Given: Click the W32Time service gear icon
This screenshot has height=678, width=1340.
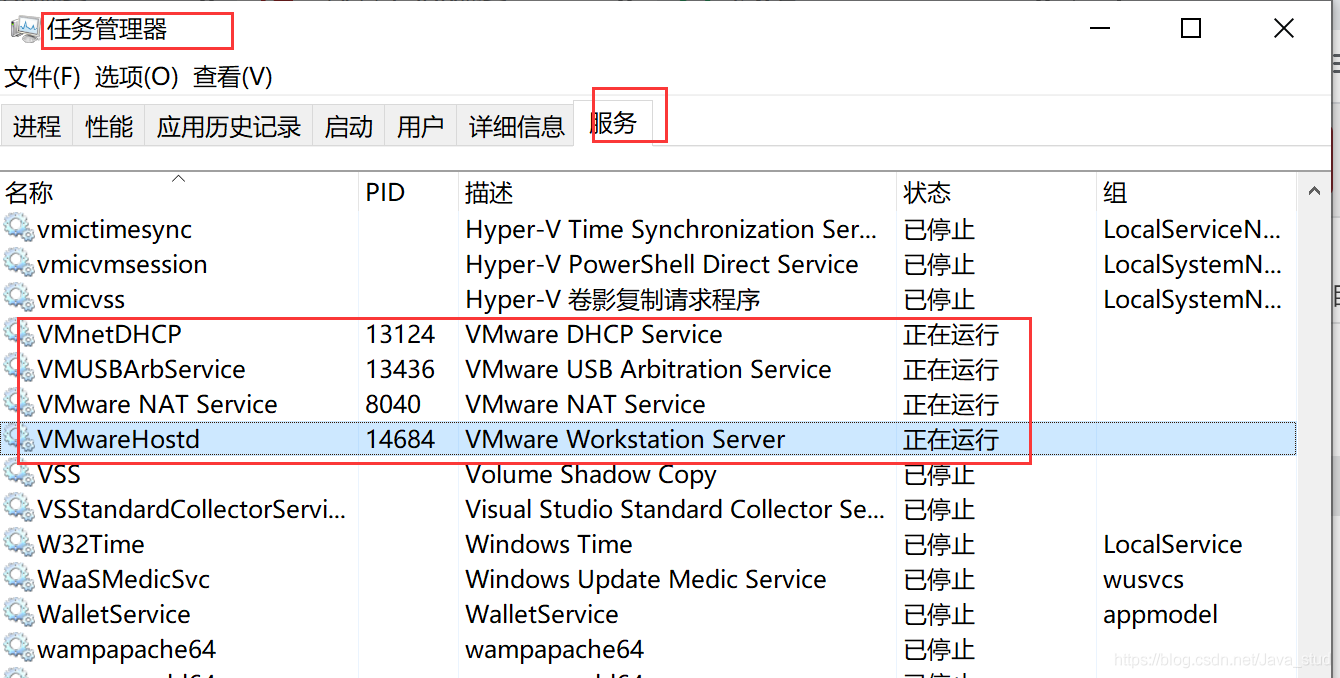Looking at the screenshot, I should [x=19, y=544].
